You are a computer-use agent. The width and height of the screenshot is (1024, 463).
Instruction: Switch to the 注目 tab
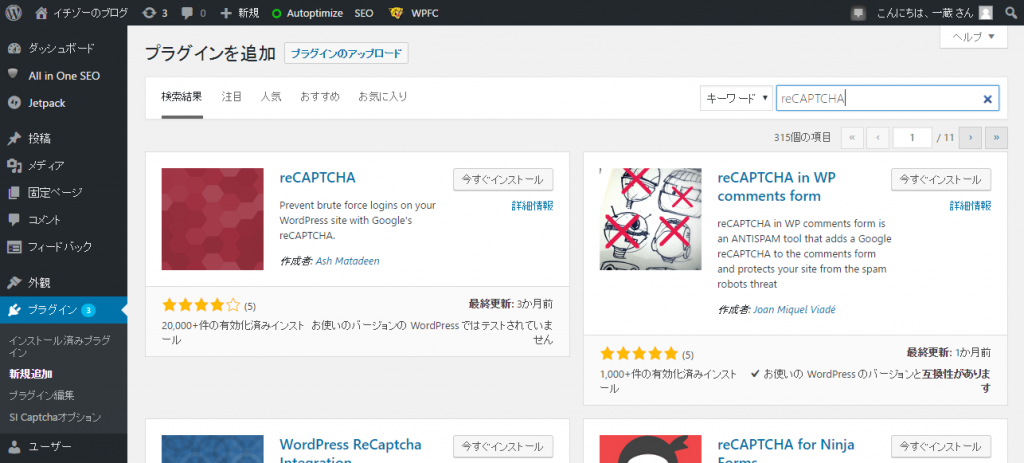coord(232,97)
